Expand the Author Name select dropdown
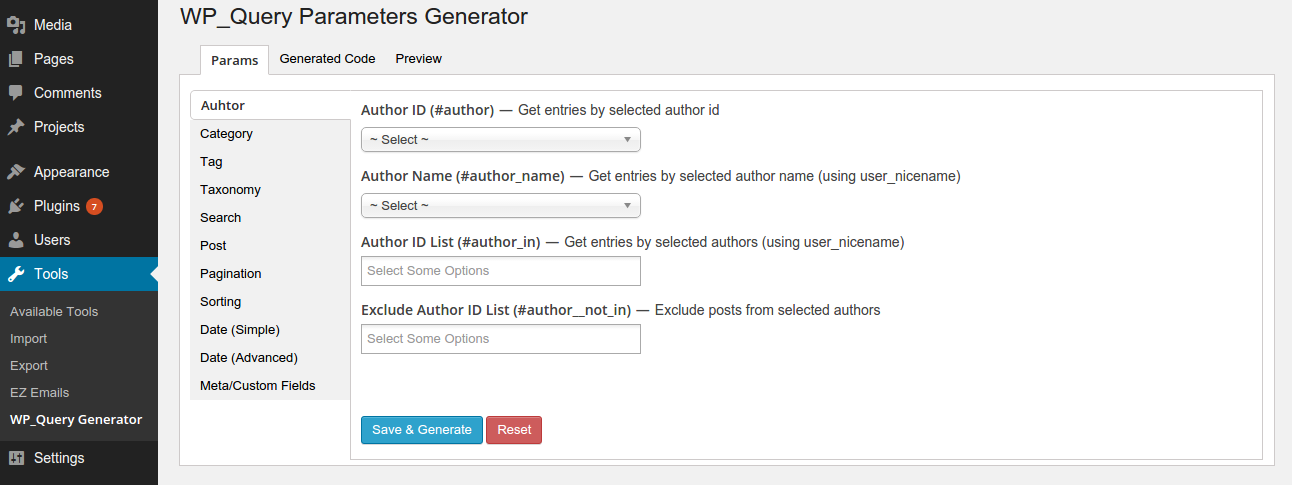Screen dimensions: 1292x485 [500, 206]
